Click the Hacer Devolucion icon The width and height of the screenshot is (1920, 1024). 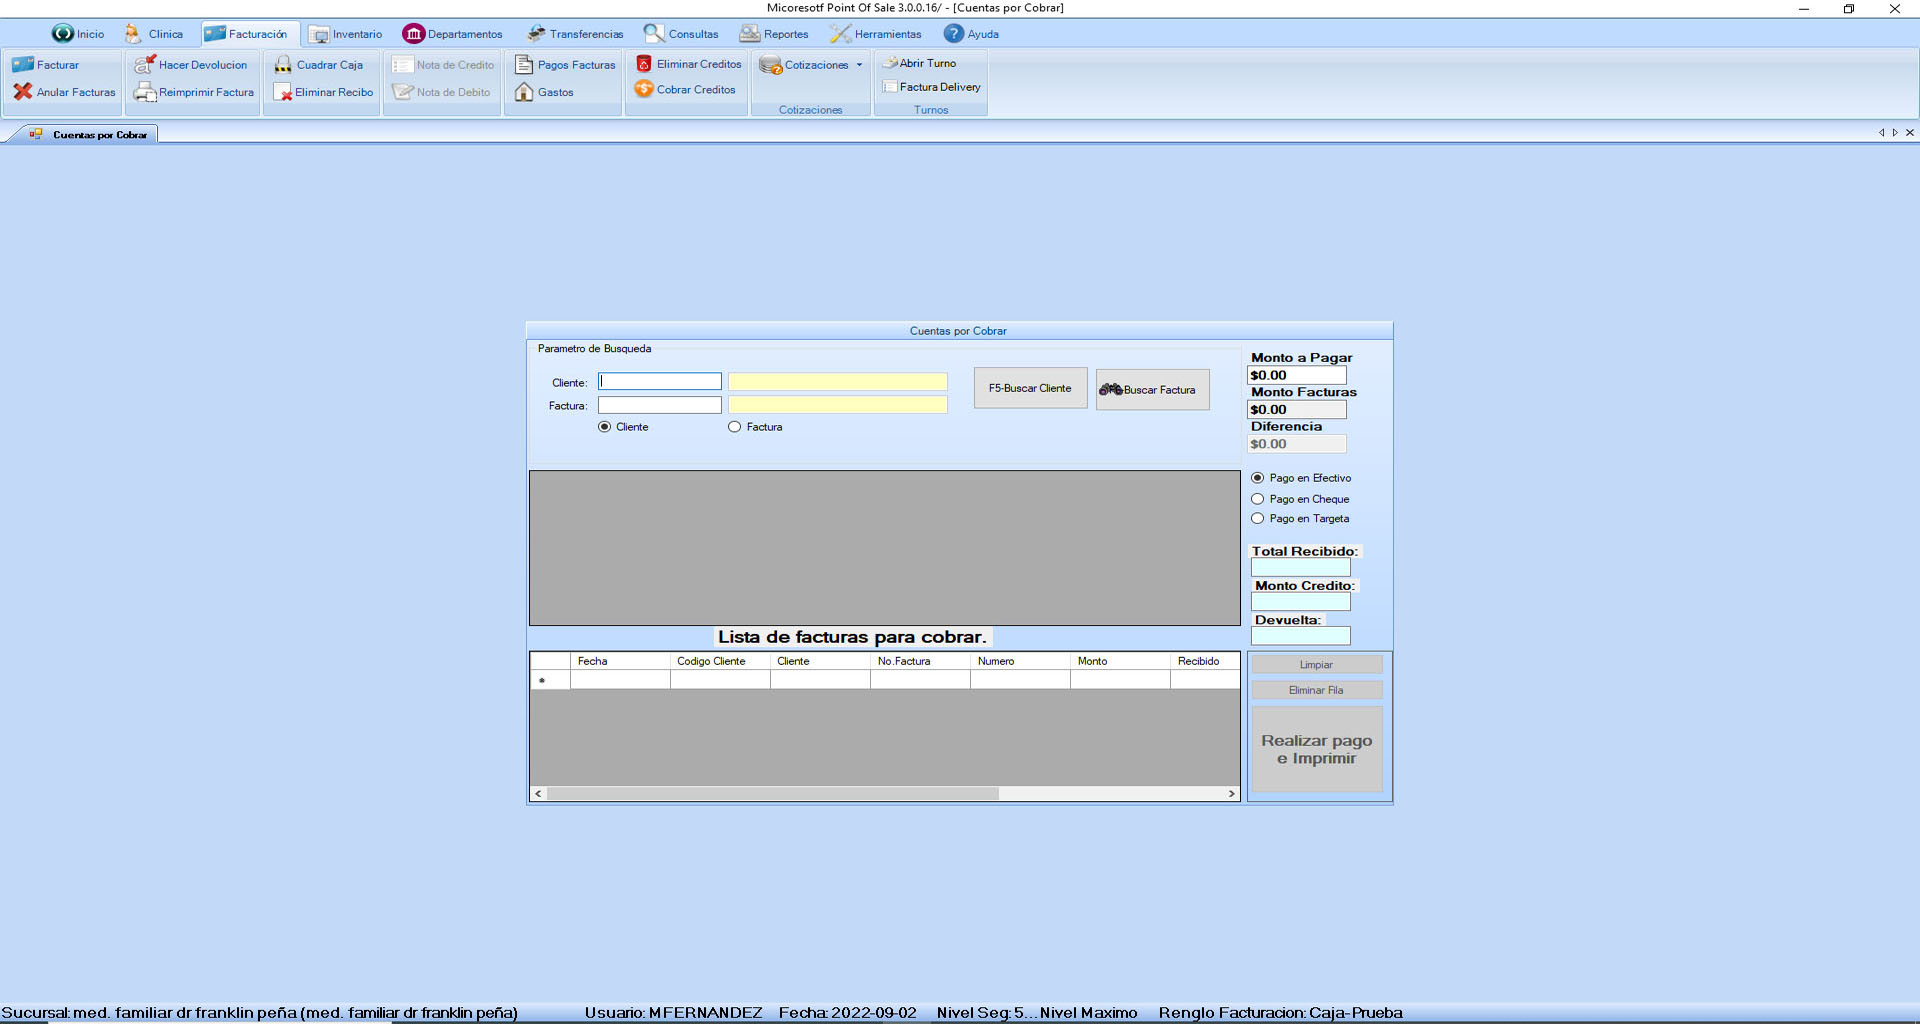pyautogui.click(x=144, y=65)
